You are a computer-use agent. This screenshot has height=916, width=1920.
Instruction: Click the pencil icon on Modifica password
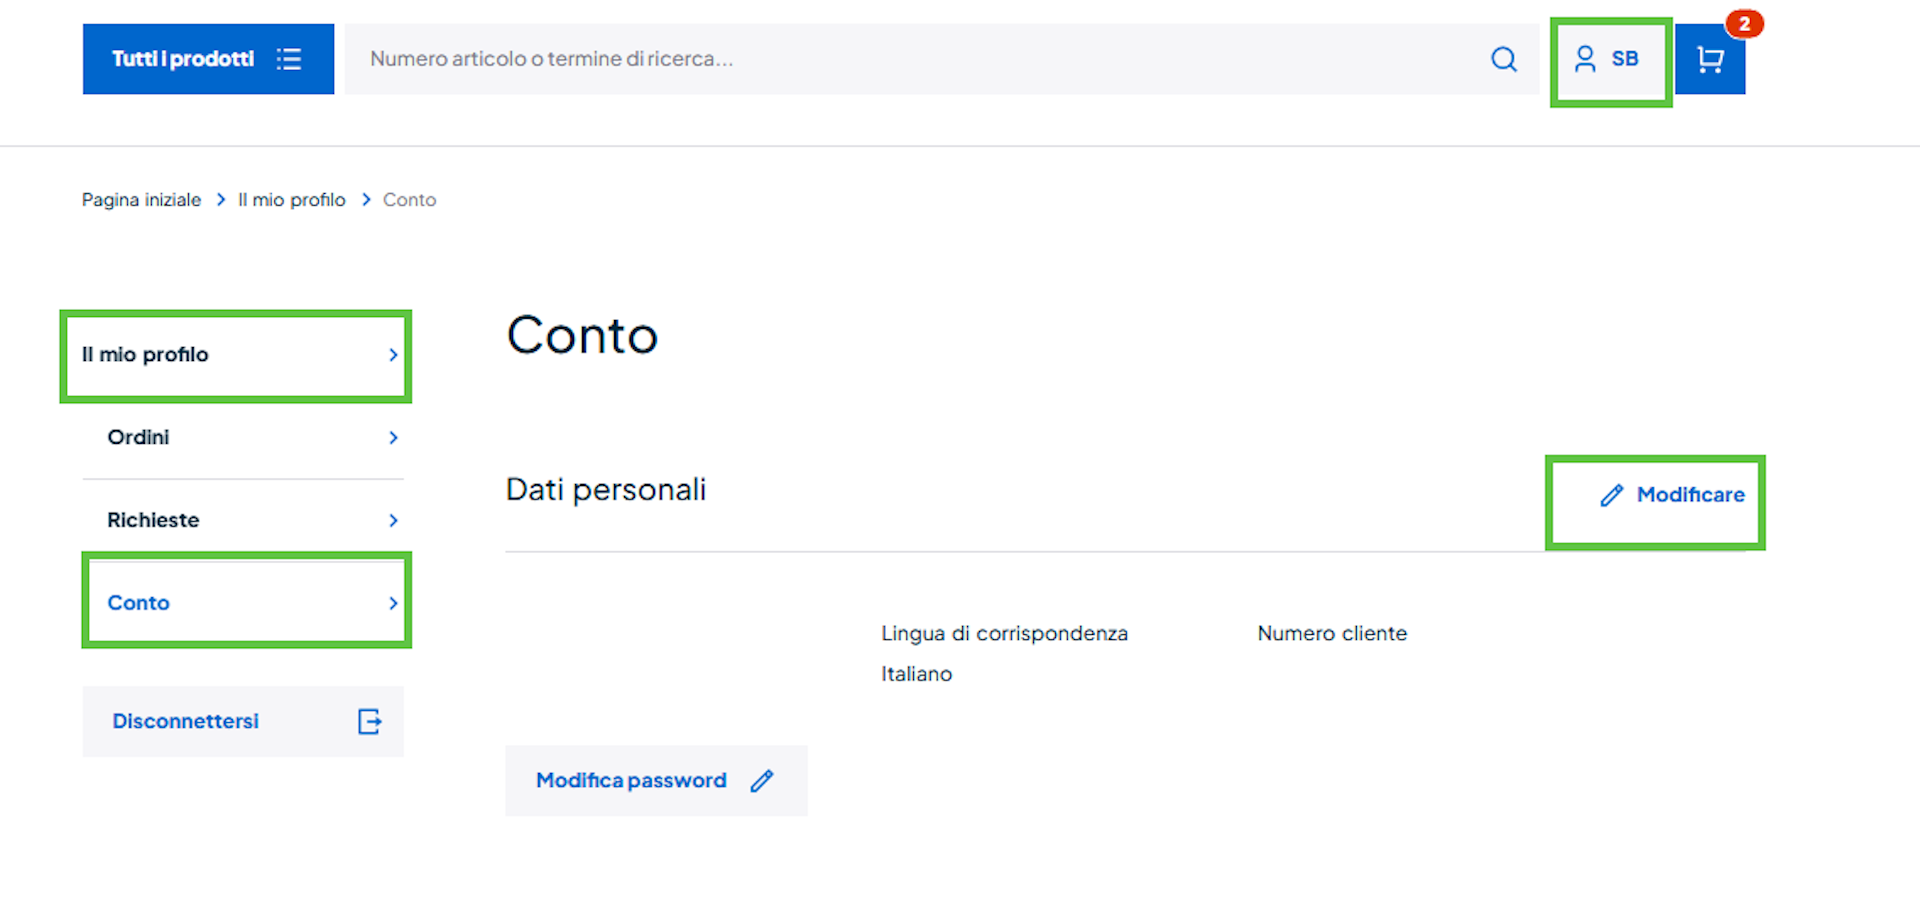(x=762, y=781)
